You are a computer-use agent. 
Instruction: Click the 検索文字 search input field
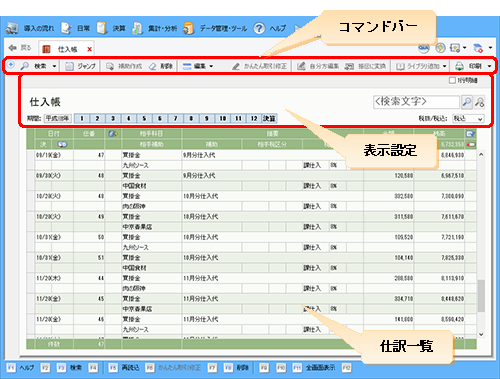tap(416, 102)
